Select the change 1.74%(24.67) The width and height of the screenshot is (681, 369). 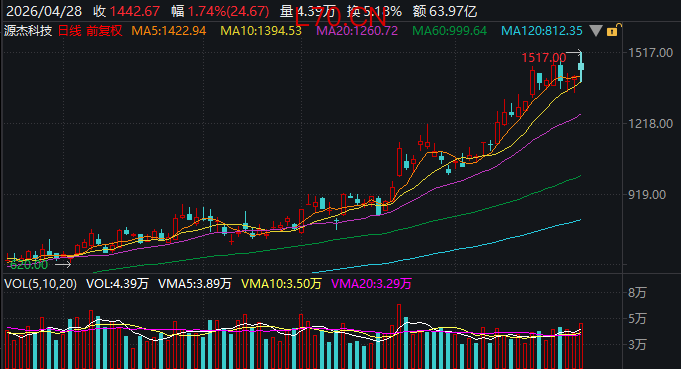tap(229, 11)
